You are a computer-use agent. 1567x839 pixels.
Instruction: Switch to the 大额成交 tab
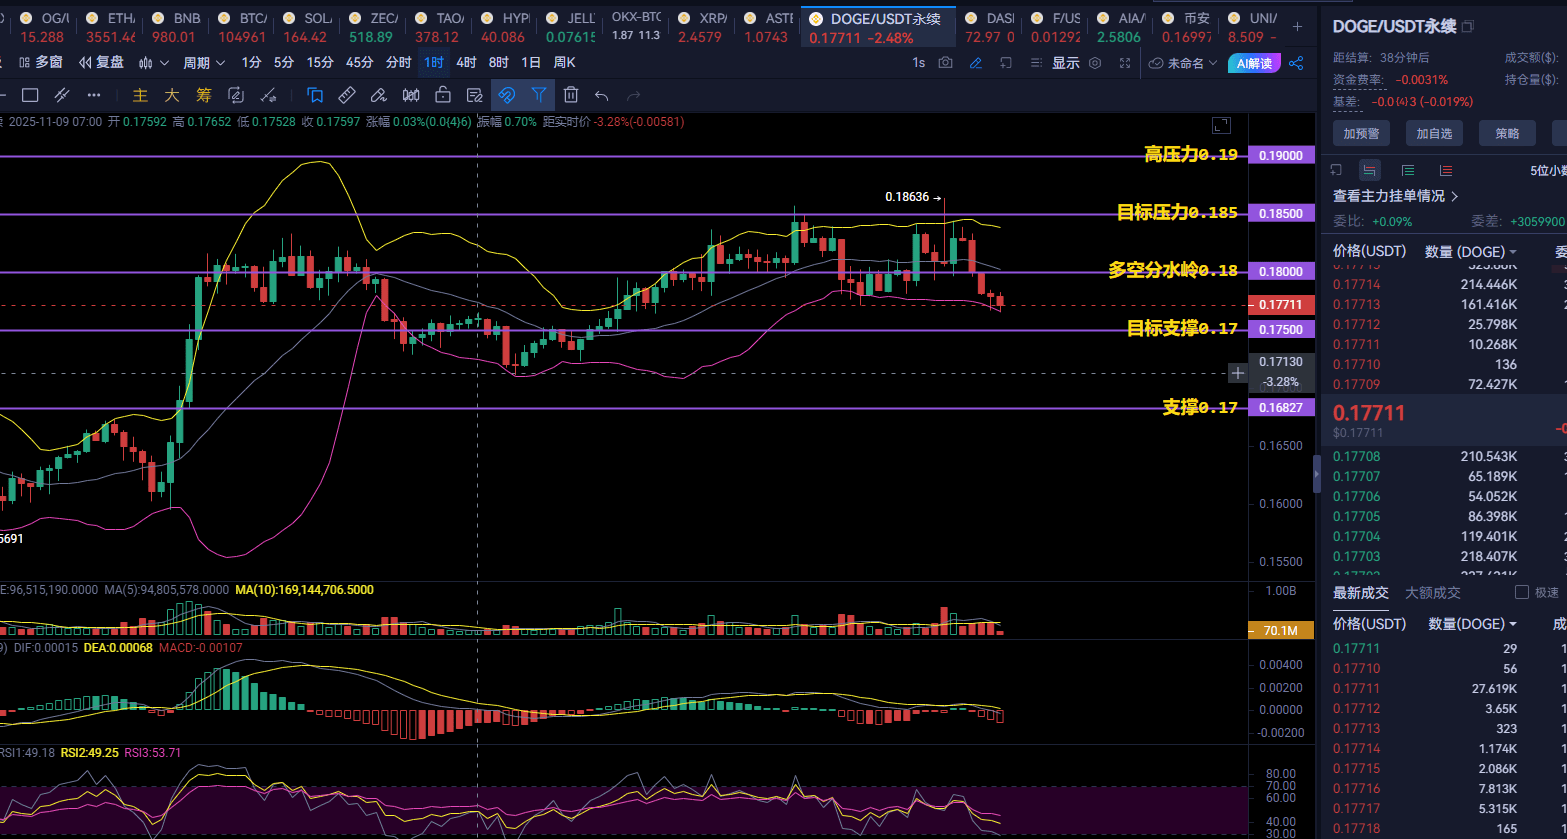[1432, 592]
